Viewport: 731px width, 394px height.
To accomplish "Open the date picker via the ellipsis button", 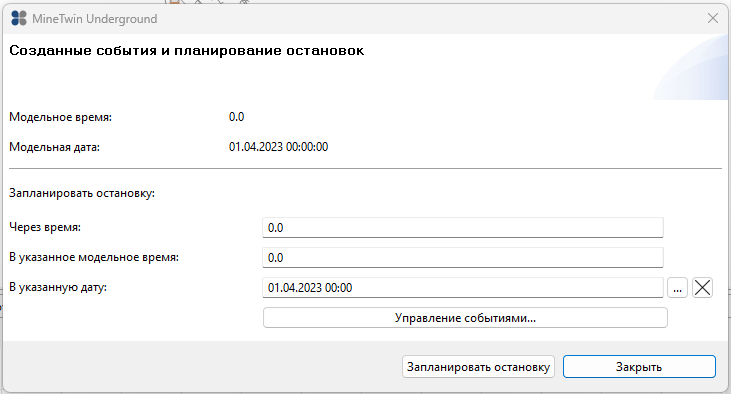I will click(x=677, y=288).
